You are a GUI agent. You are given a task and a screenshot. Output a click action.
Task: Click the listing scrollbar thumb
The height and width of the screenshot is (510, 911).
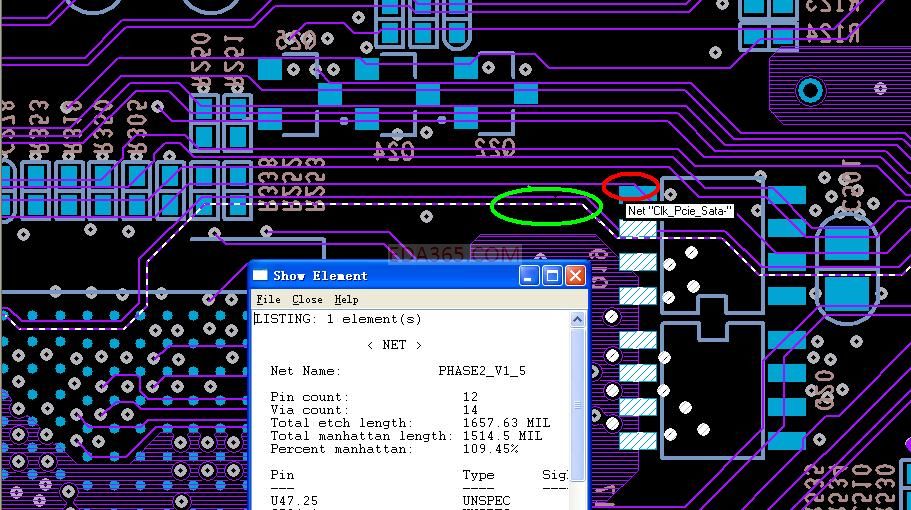[578, 405]
